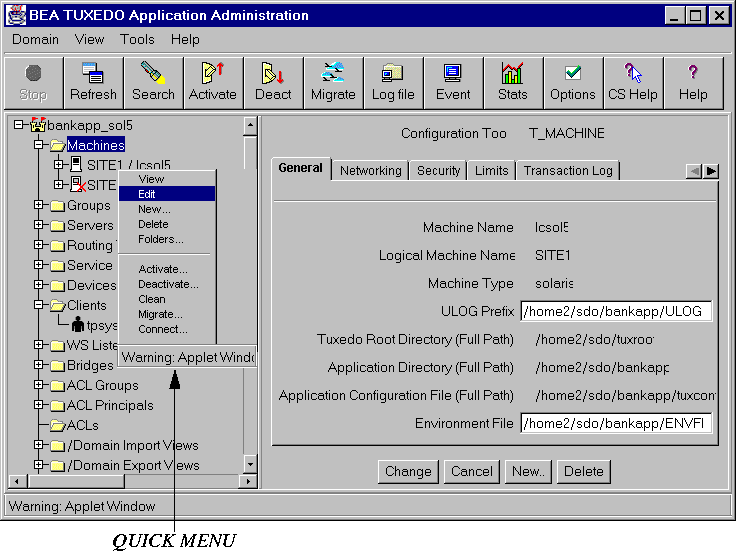Click the tree scrollbar down arrow
This screenshot has height=551, width=736.
[250, 464]
